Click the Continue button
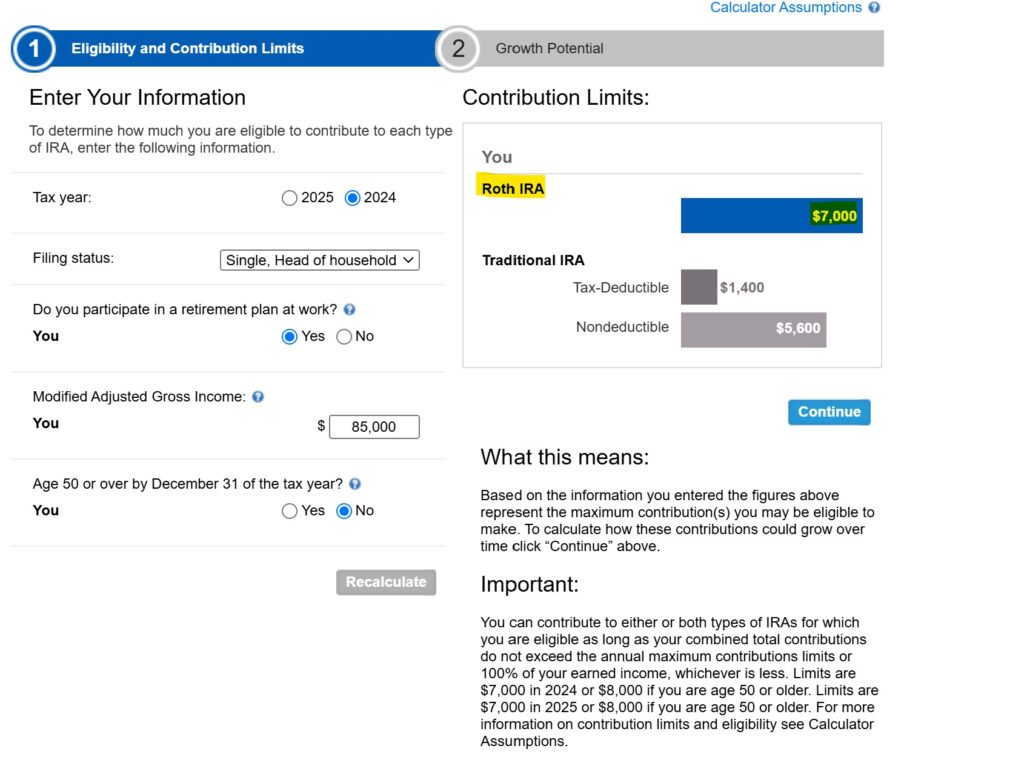 [829, 412]
